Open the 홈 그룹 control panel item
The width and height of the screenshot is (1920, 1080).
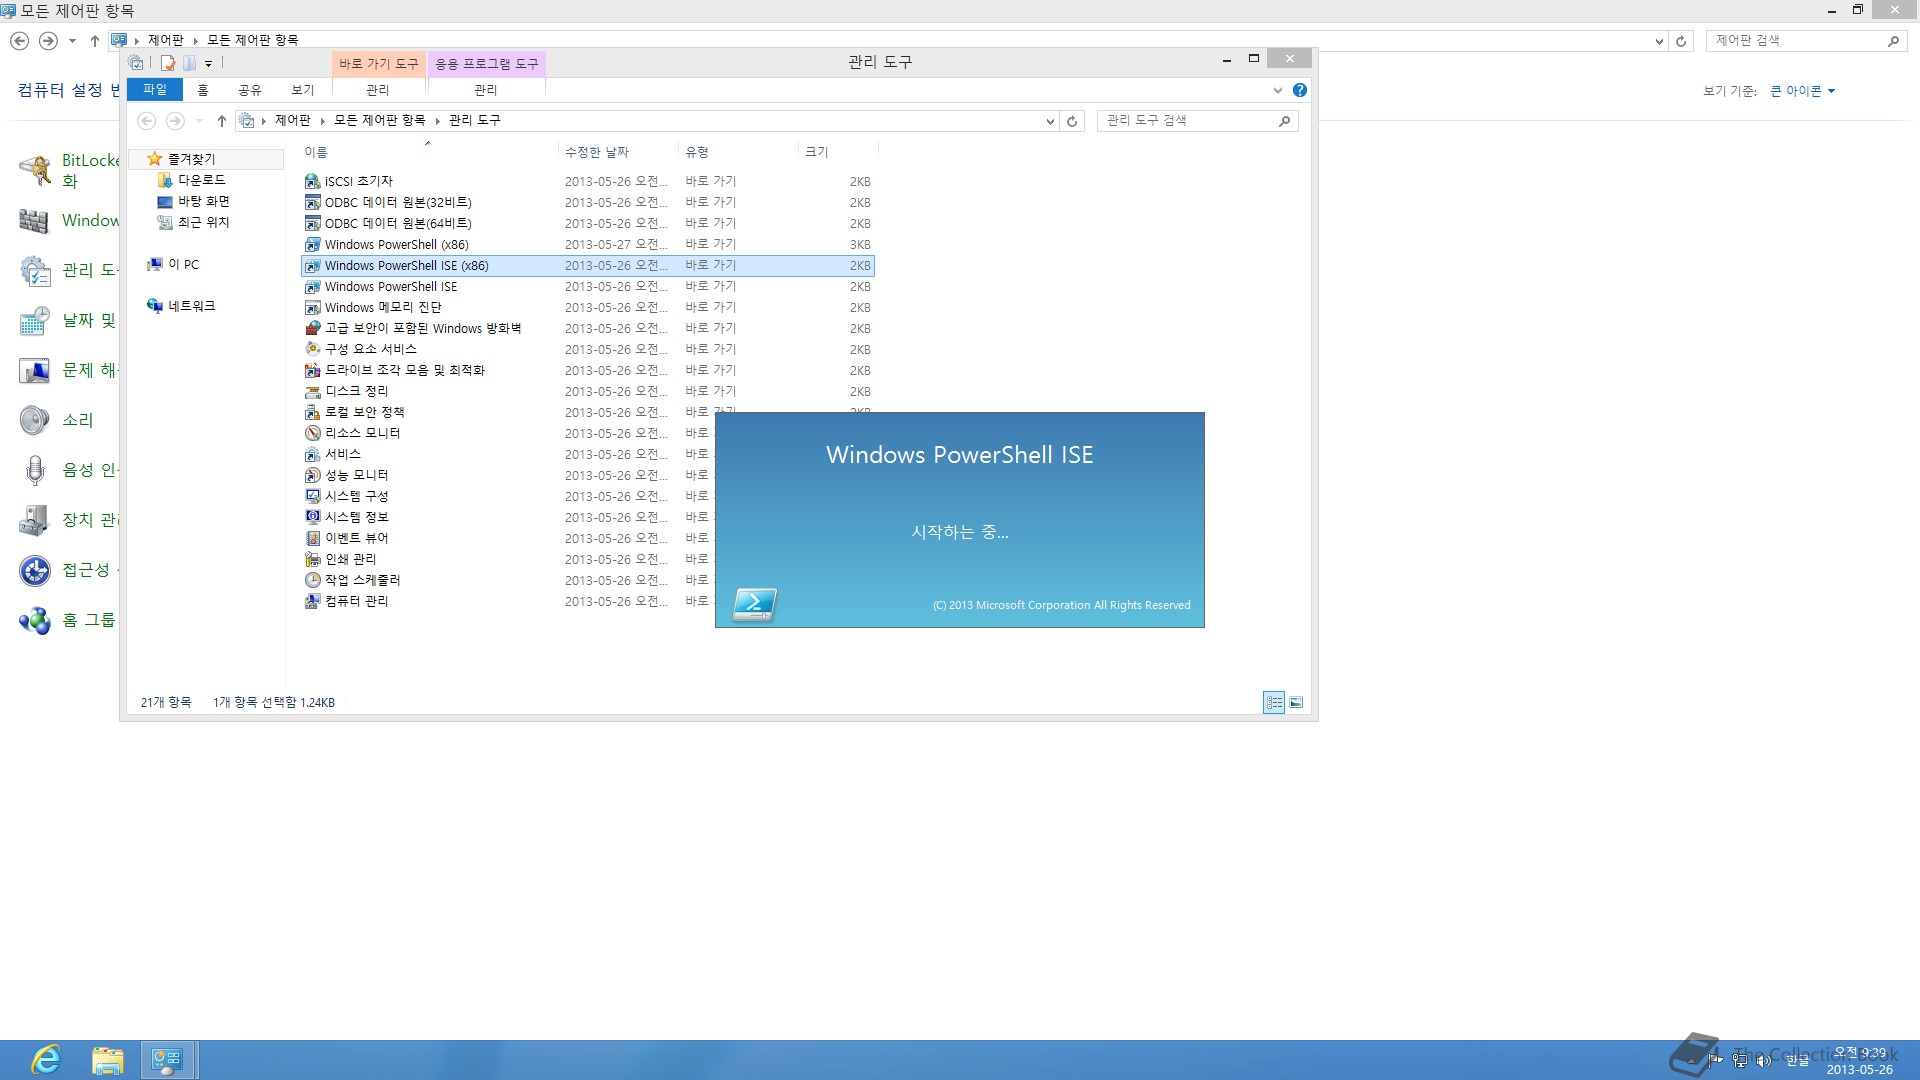(88, 620)
